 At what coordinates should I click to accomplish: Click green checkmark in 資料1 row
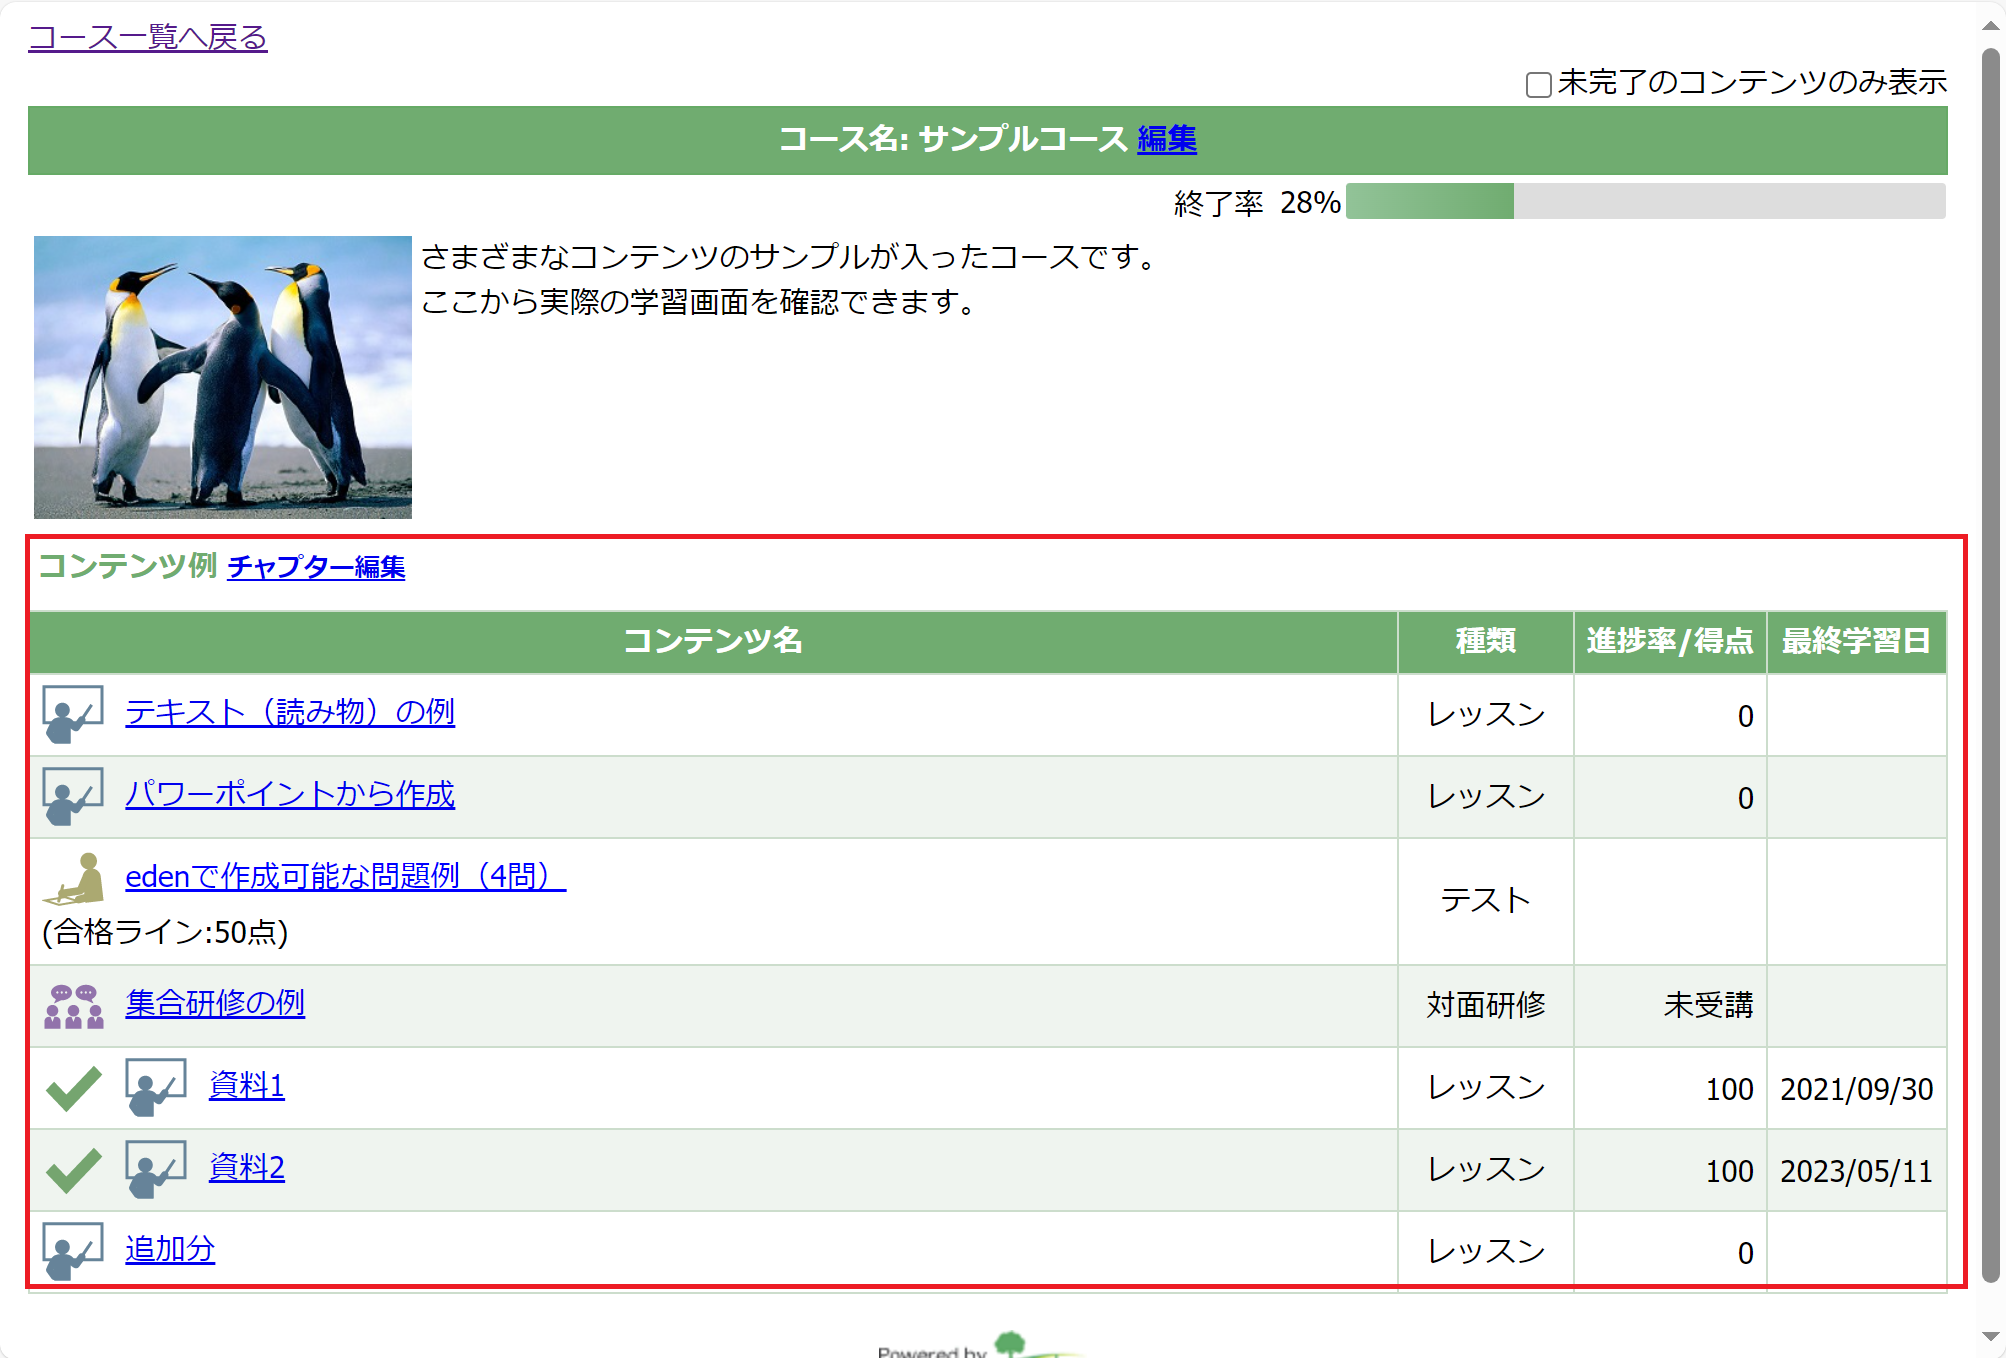tap(73, 1088)
